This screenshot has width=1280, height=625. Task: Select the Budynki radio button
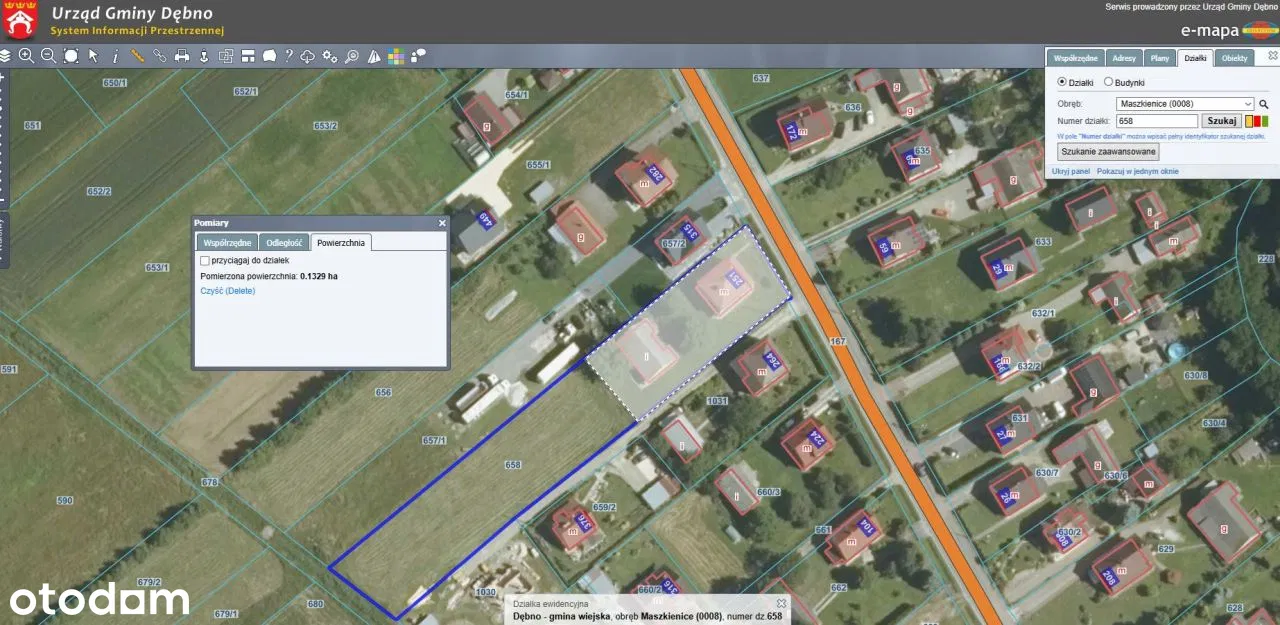tap(1108, 82)
